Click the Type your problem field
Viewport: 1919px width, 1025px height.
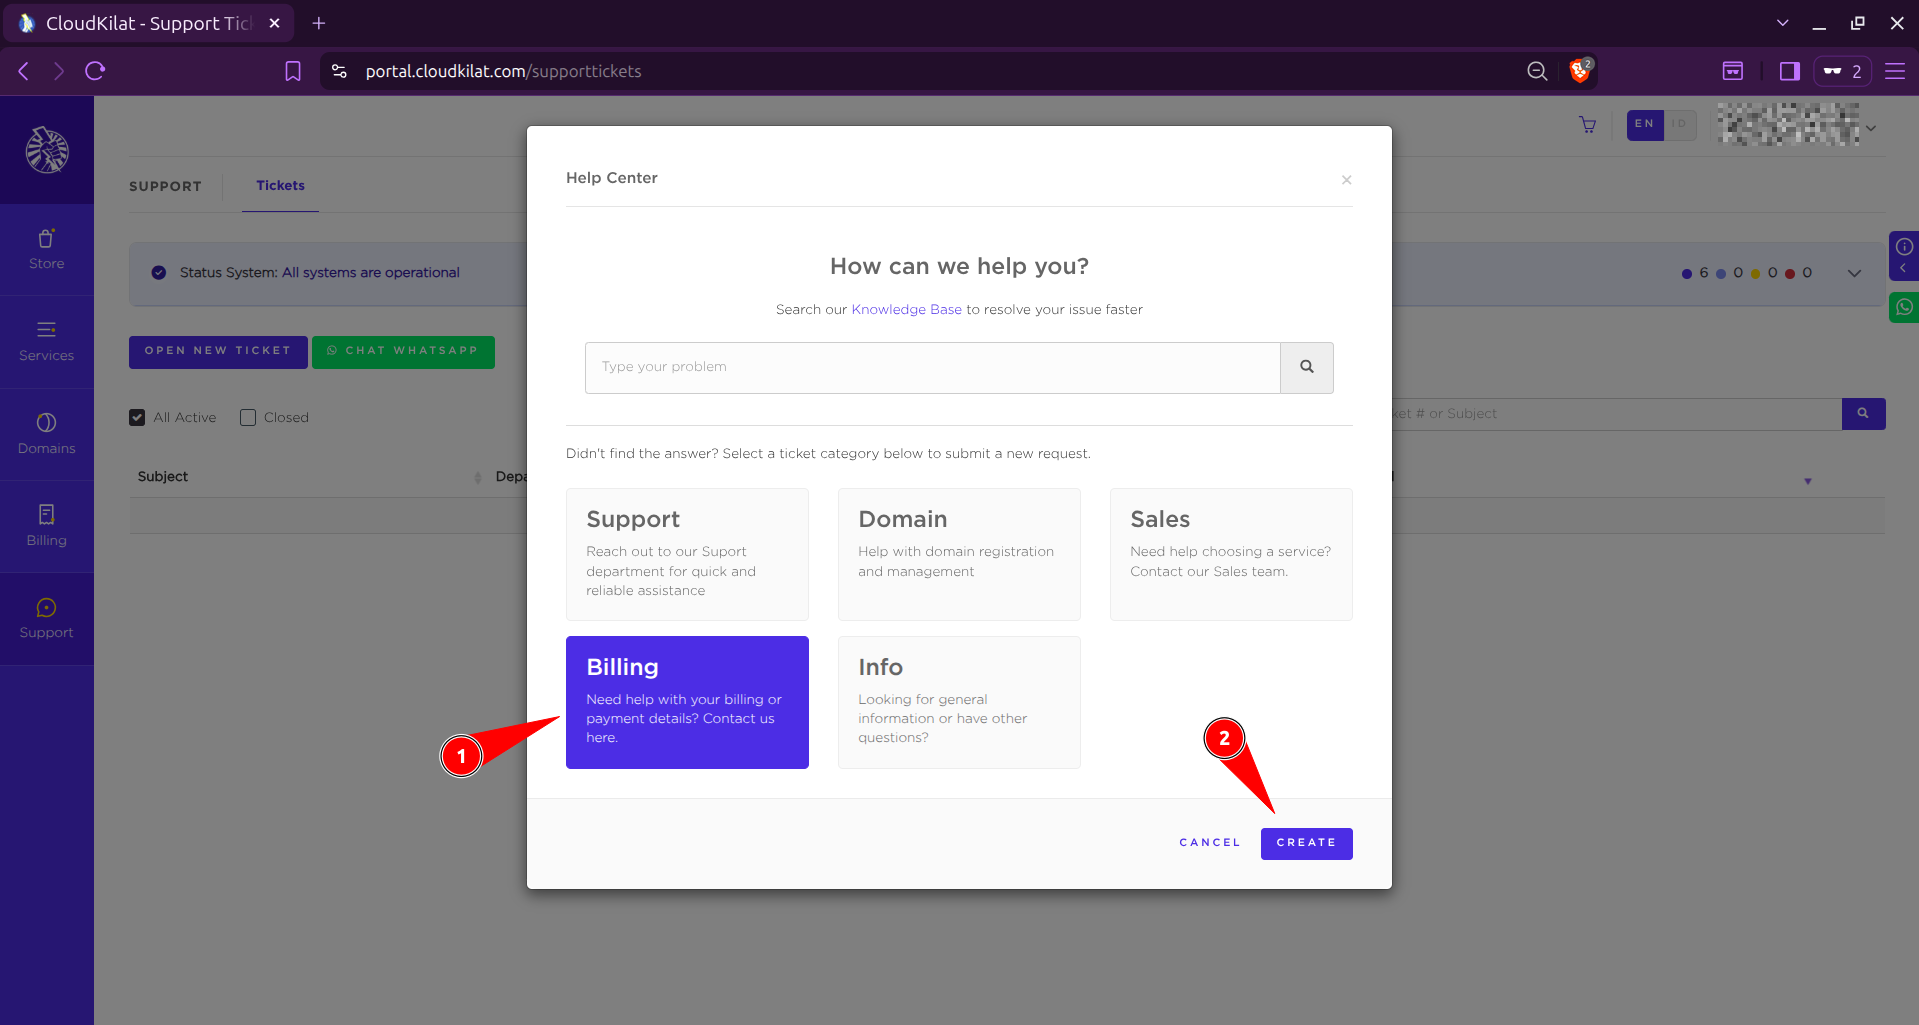(932, 367)
